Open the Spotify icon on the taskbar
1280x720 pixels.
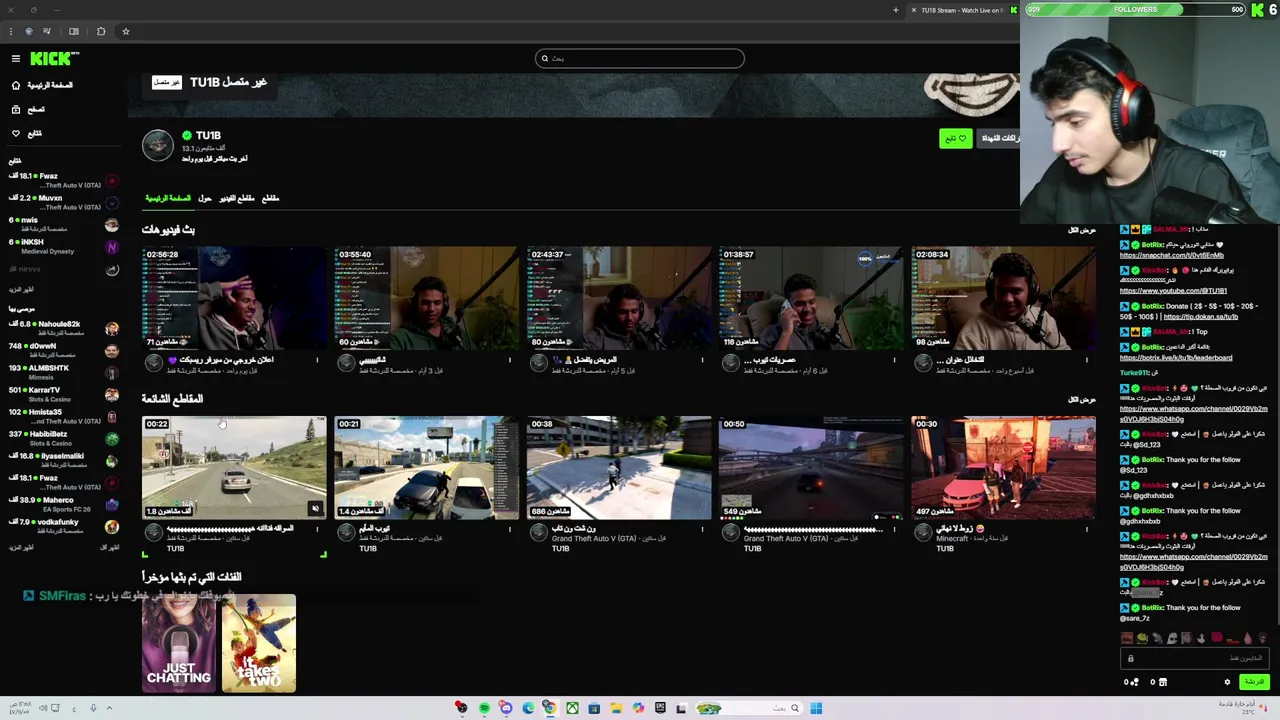click(x=484, y=709)
